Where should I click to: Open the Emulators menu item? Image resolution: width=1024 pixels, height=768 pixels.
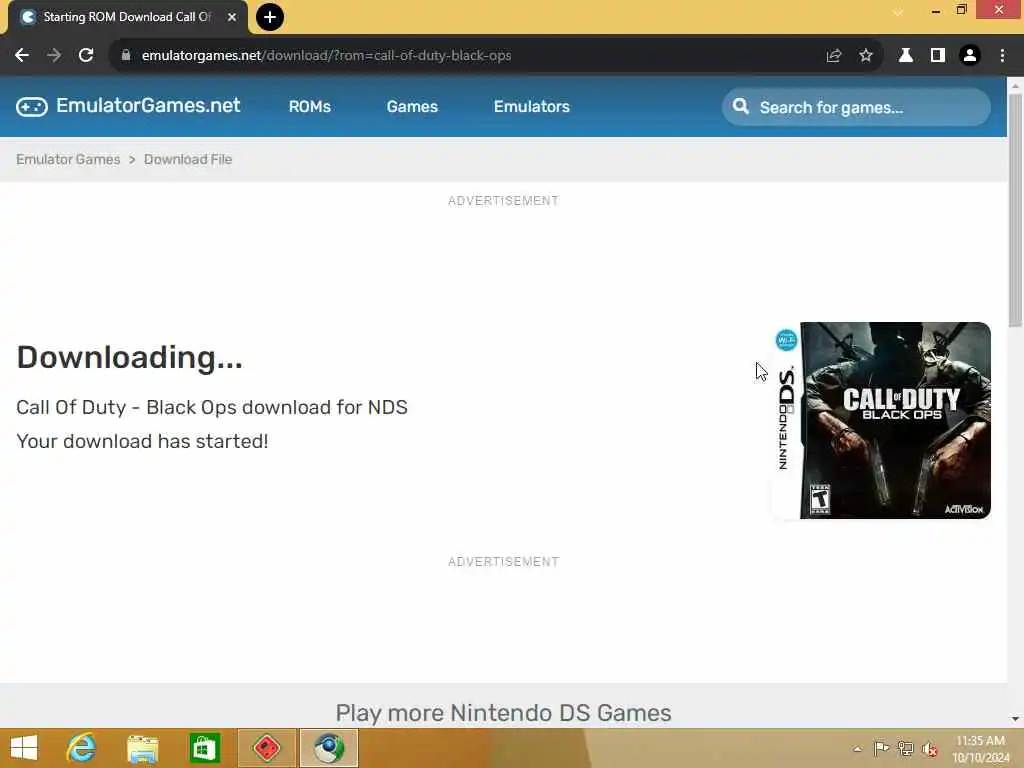(532, 106)
